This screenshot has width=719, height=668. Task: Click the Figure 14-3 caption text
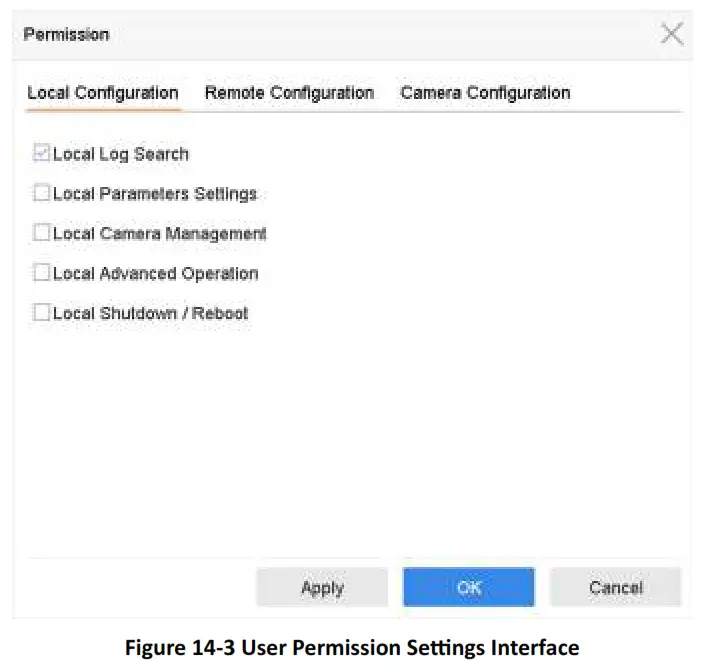coord(351,647)
